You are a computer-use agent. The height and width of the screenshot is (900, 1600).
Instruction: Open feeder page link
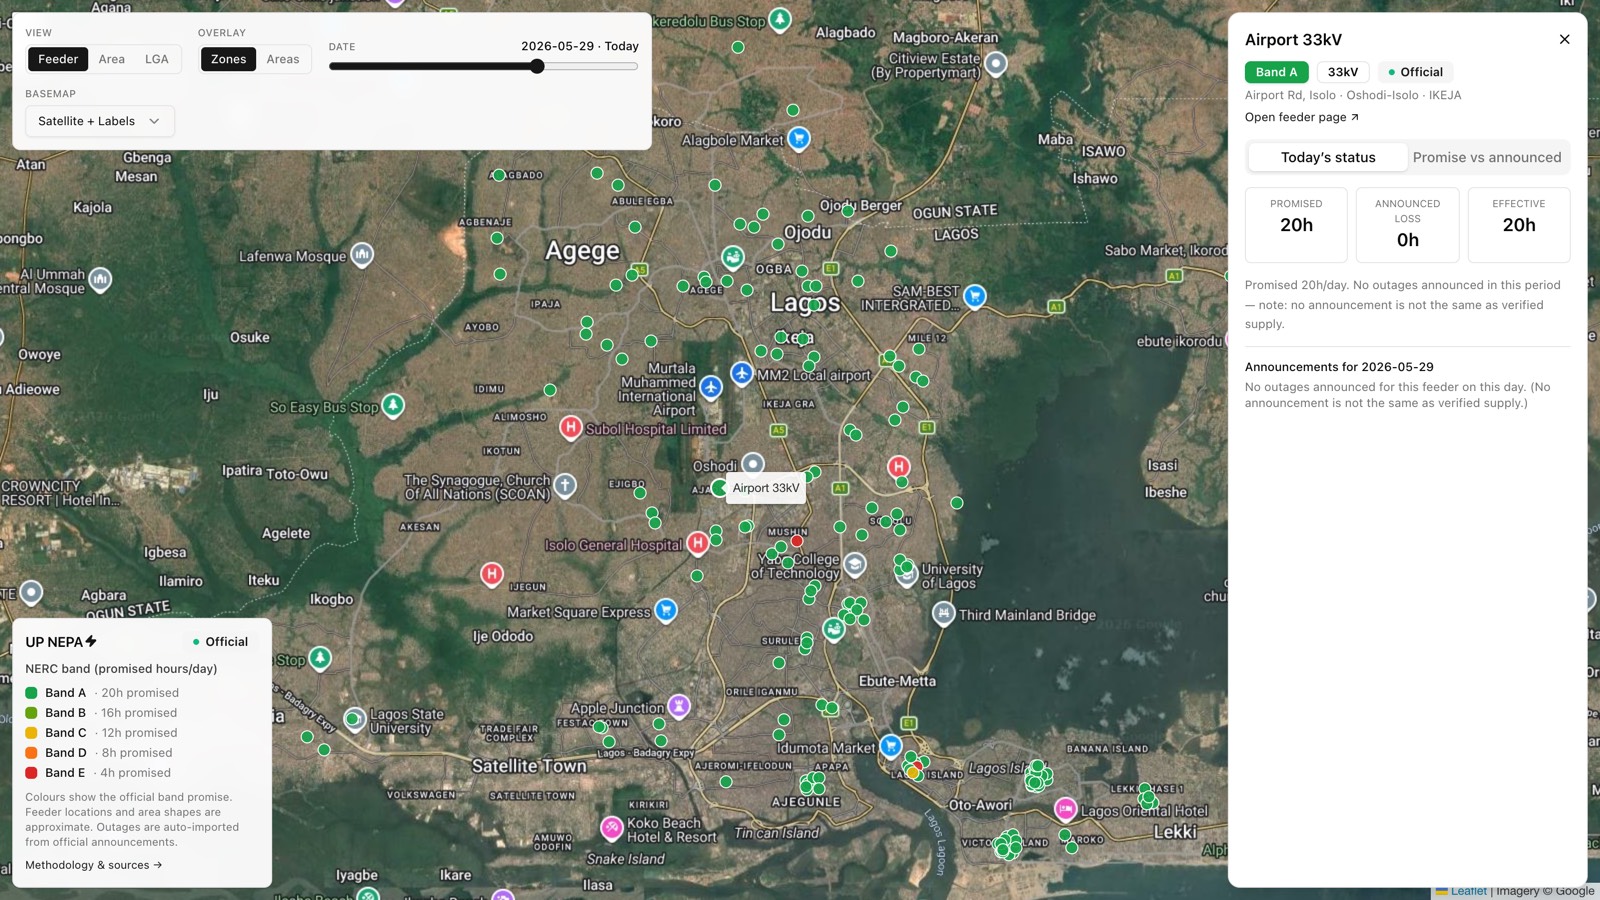[1302, 117]
